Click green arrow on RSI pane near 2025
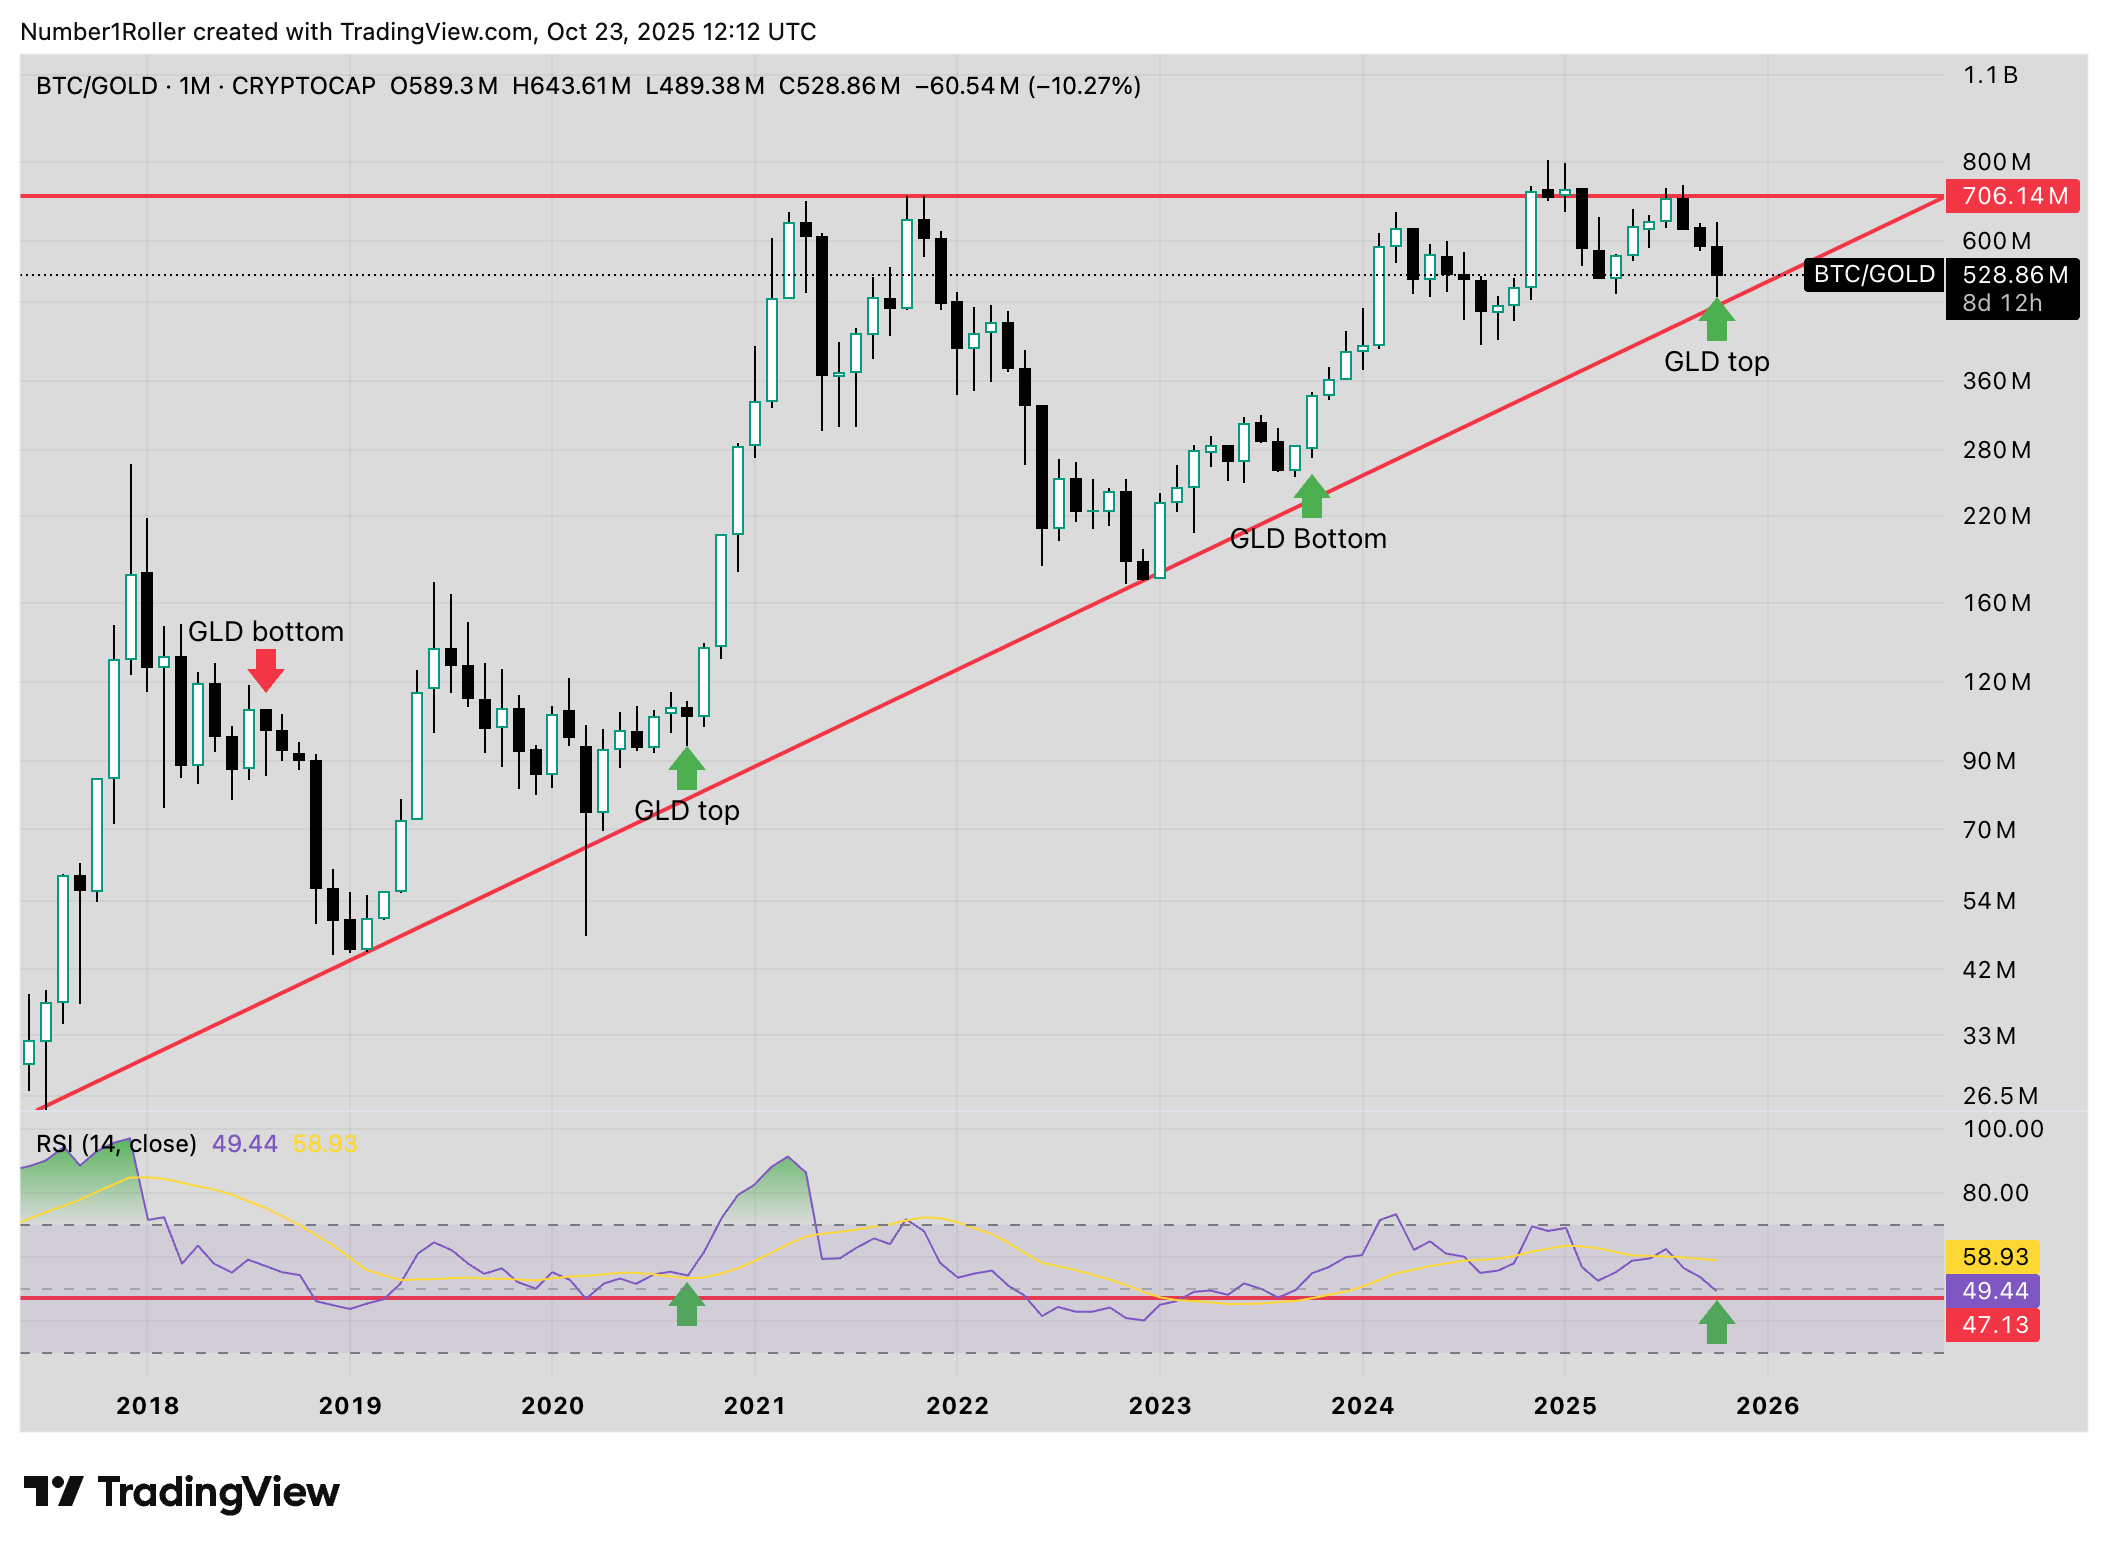The width and height of the screenshot is (2108, 1552). coord(1716,1322)
